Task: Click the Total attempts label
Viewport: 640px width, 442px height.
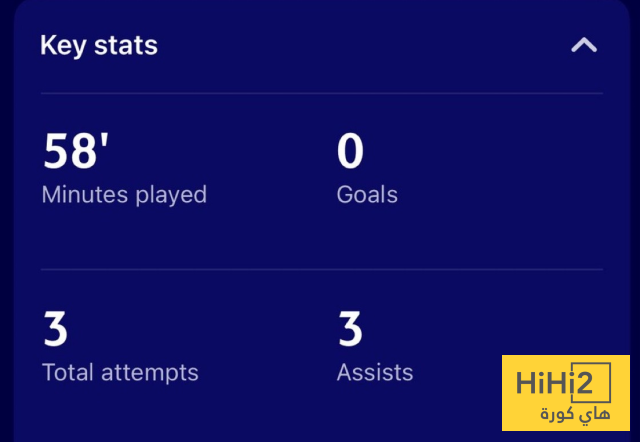Action: 120,372
